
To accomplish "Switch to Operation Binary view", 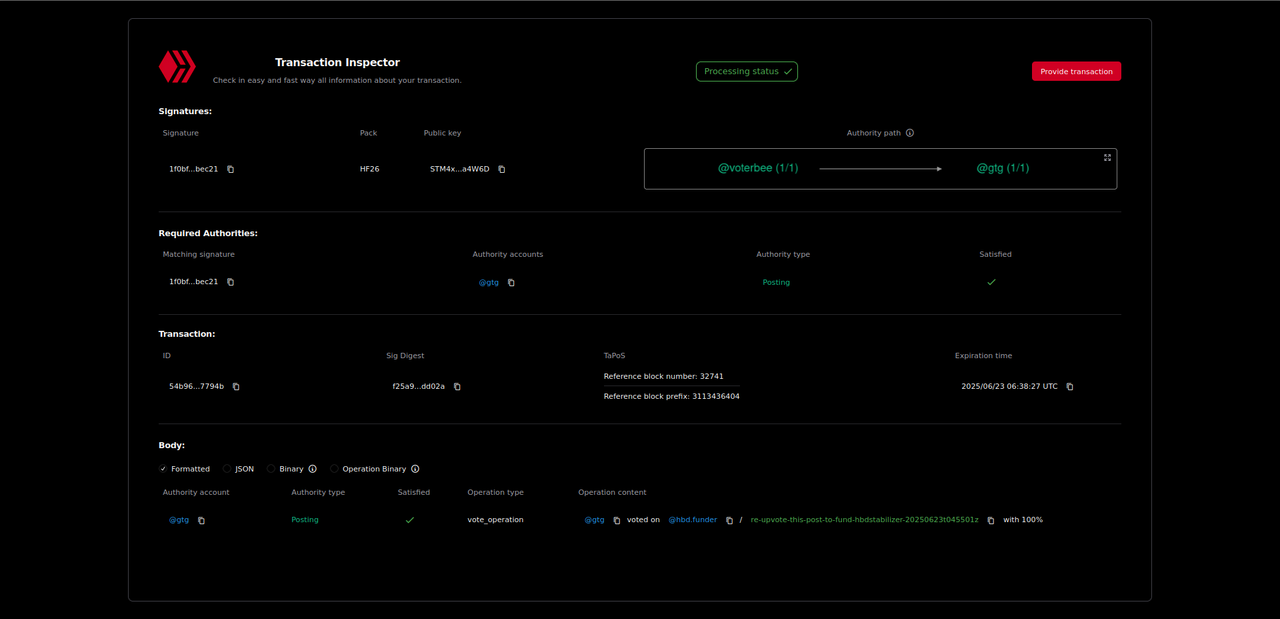I will [334, 469].
